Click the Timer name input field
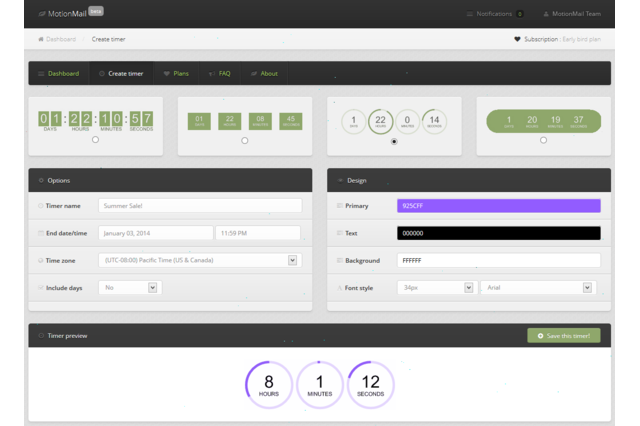 click(x=200, y=205)
